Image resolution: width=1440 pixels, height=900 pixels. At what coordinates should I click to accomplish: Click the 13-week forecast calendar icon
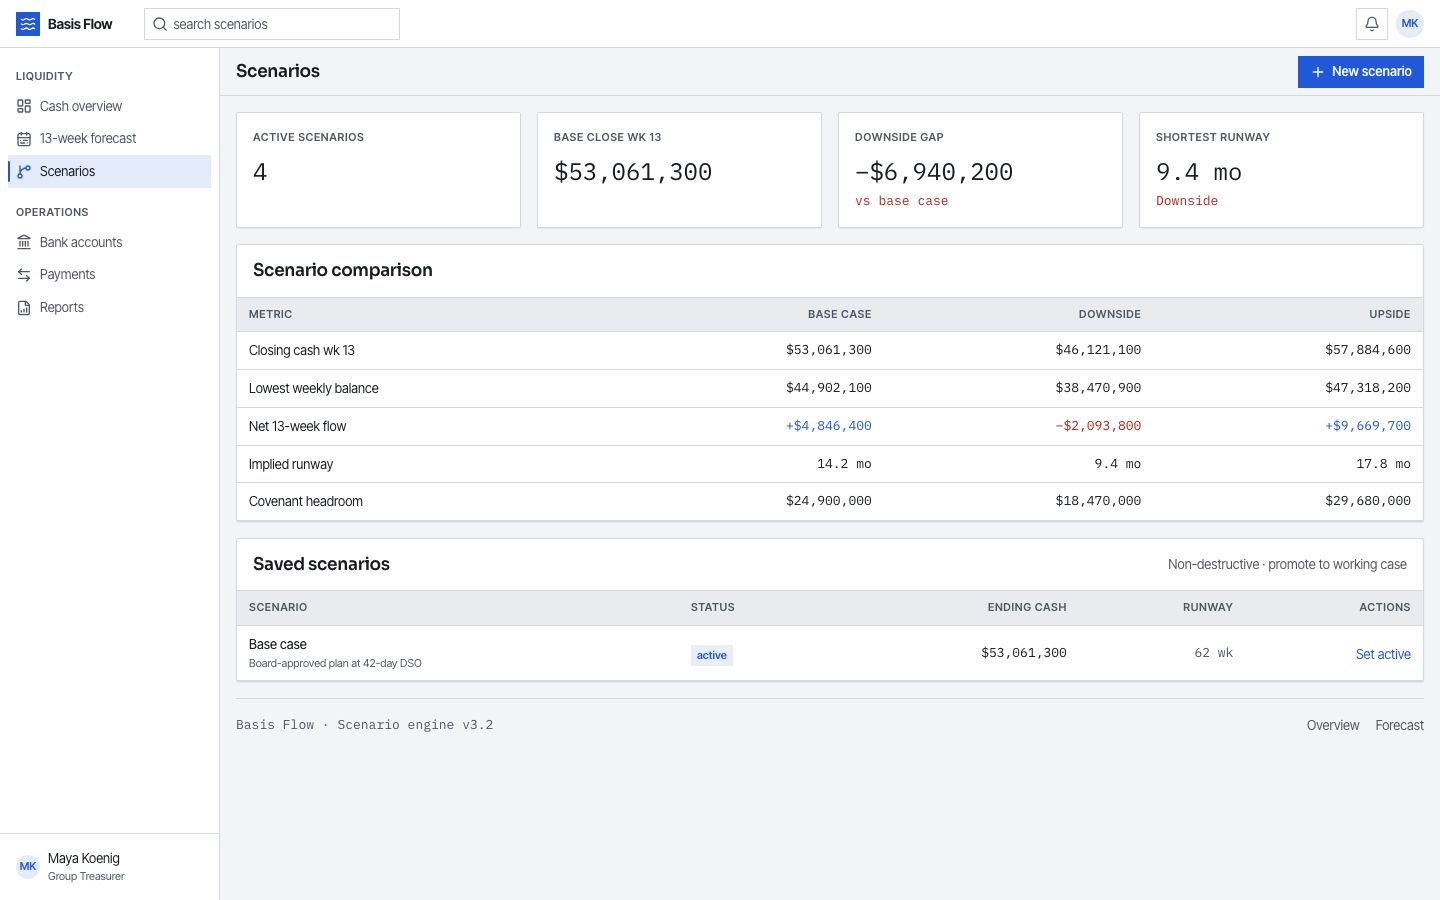(x=24, y=139)
